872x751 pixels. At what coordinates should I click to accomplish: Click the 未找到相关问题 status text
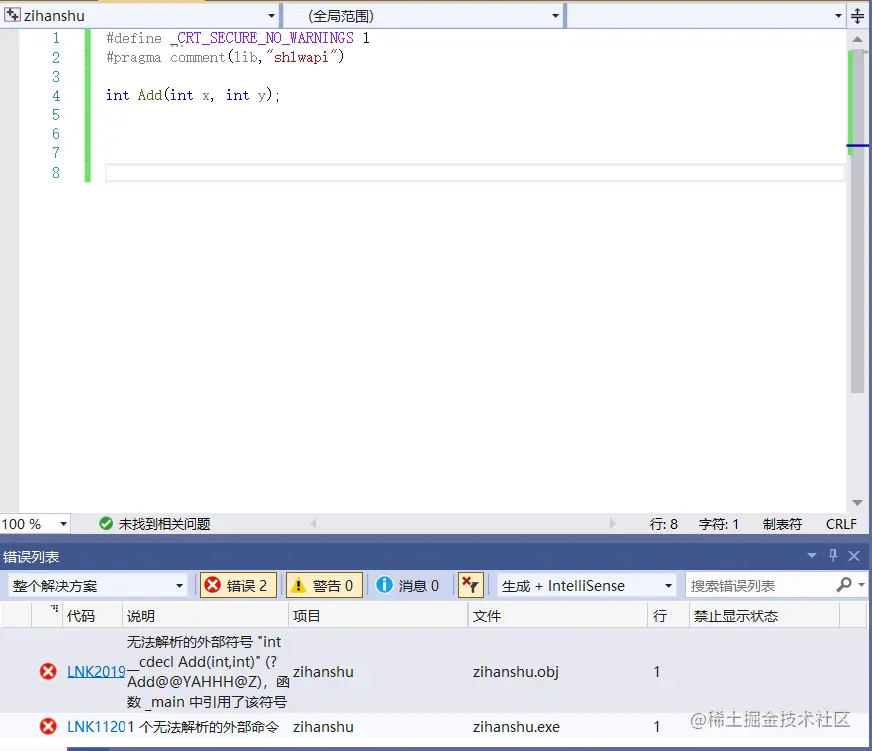pos(164,524)
